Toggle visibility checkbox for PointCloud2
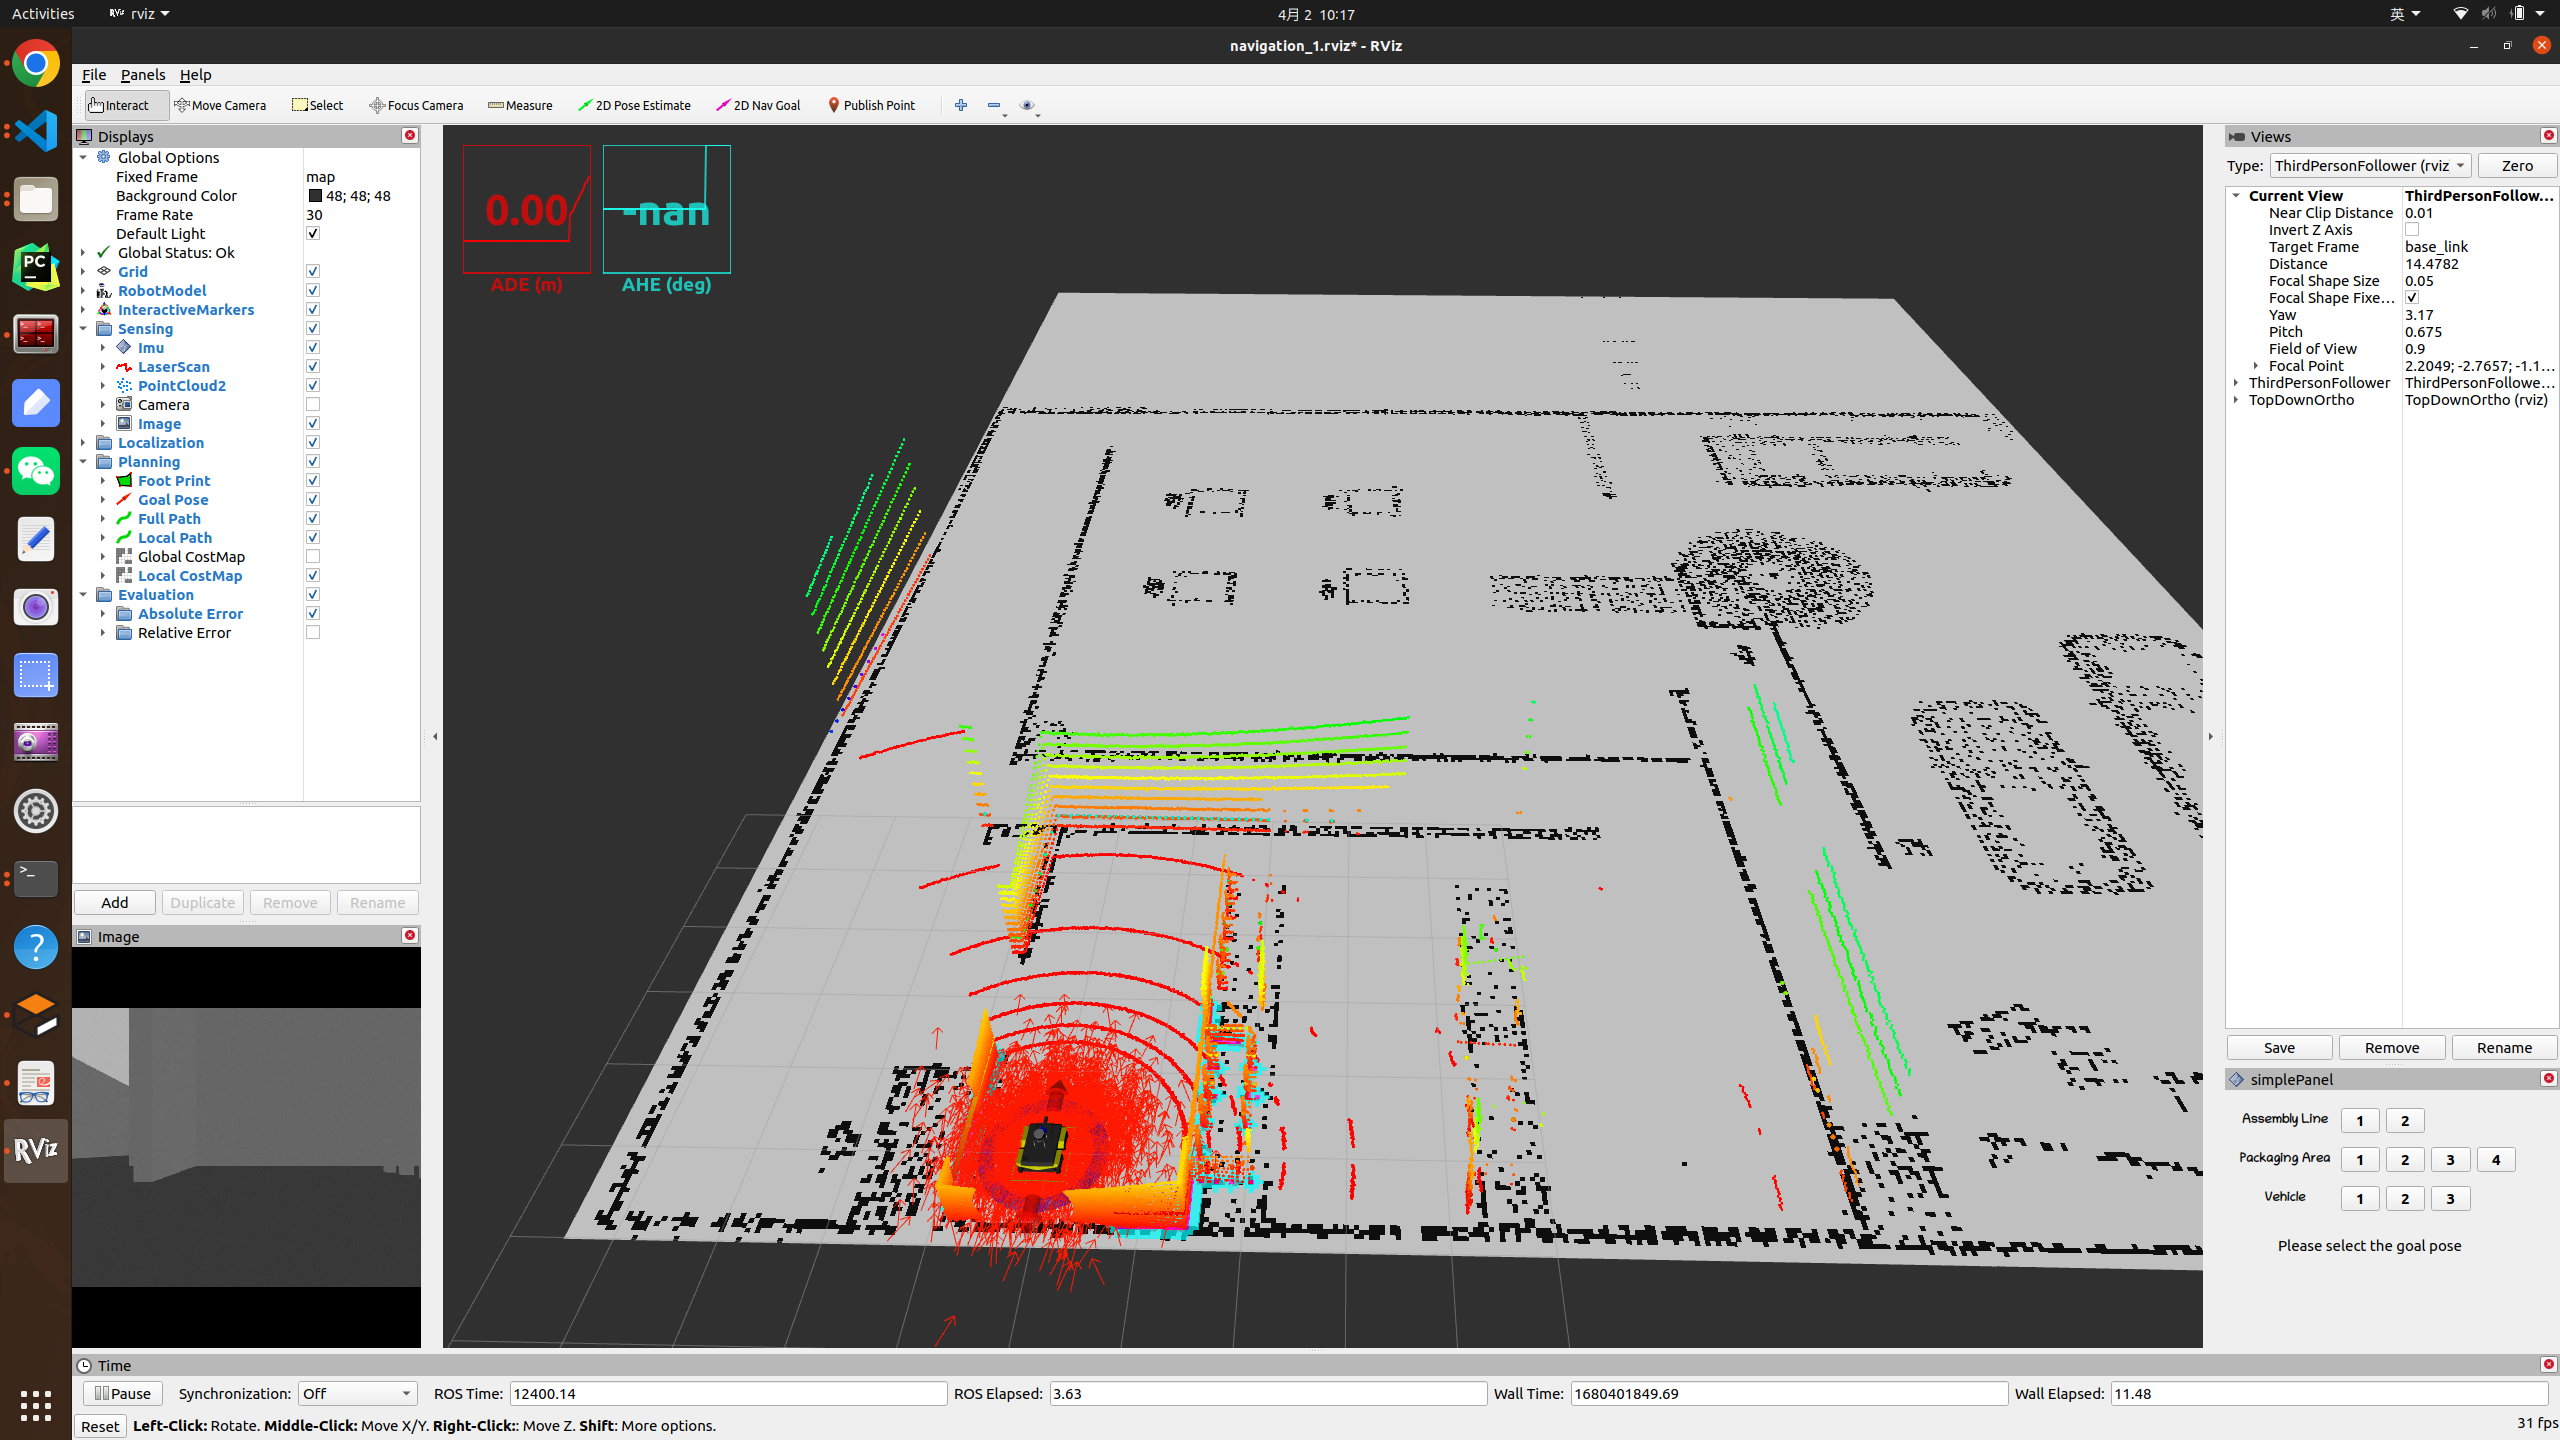Image resolution: width=2560 pixels, height=1440 pixels. point(311,385)
